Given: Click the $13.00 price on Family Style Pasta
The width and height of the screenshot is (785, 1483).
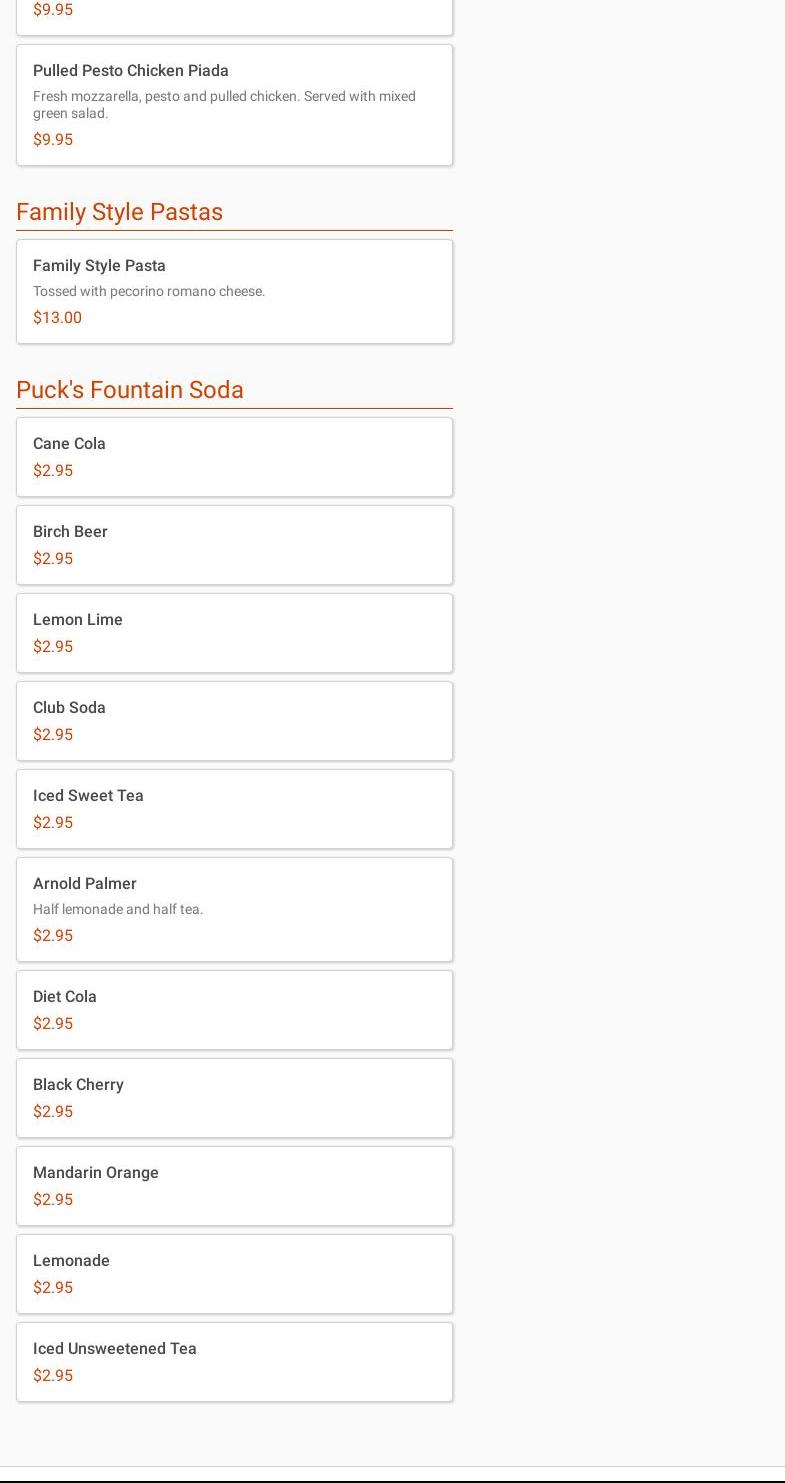Looking at the screenshot, I should (x=58, y=318).
